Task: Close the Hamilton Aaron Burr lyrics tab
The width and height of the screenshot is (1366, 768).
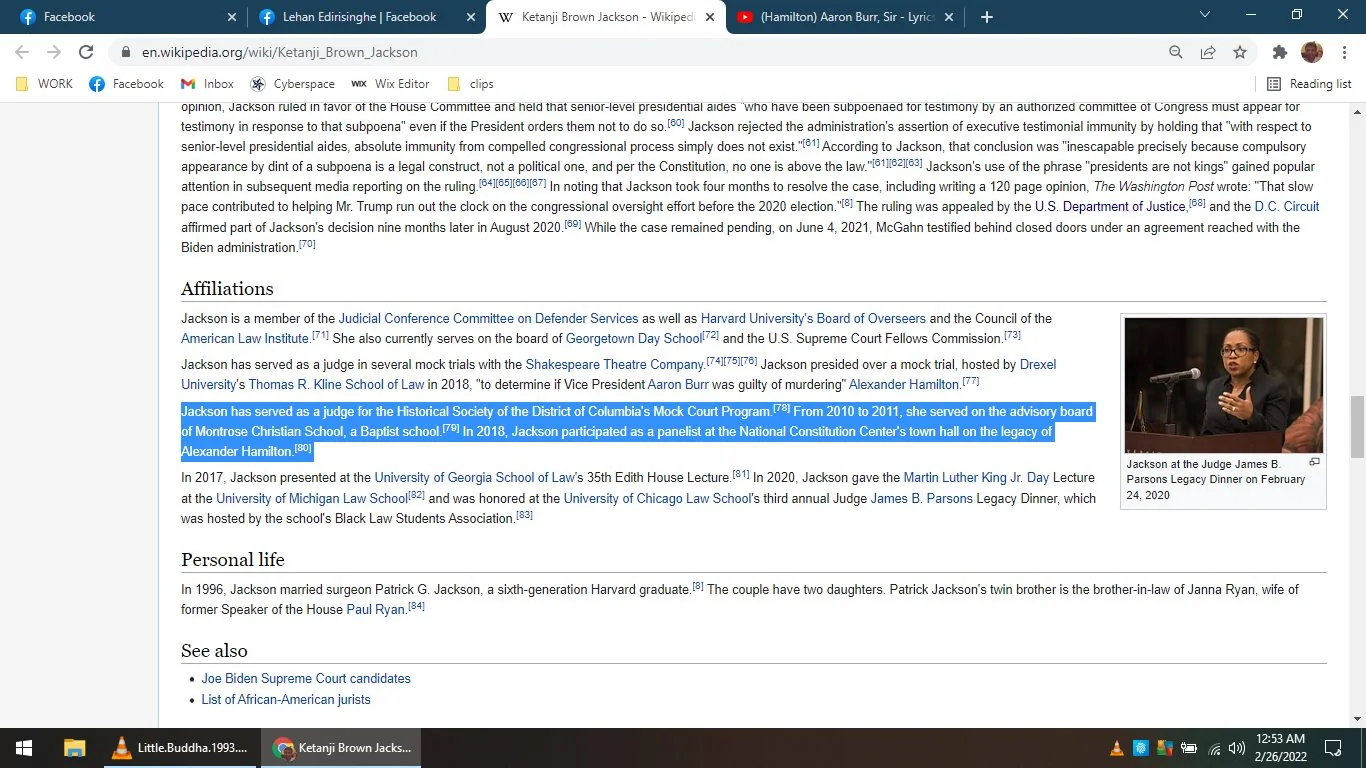Action: tap(949, 17)
